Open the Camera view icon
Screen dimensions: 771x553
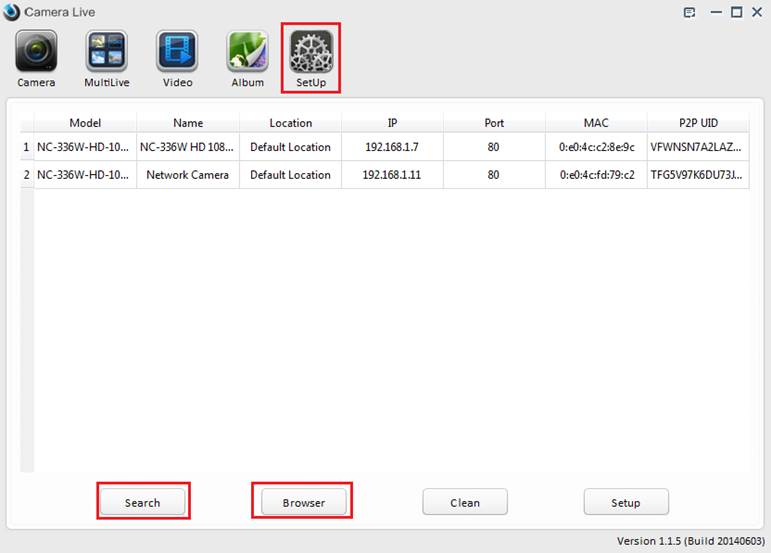[x=36, y=51]
